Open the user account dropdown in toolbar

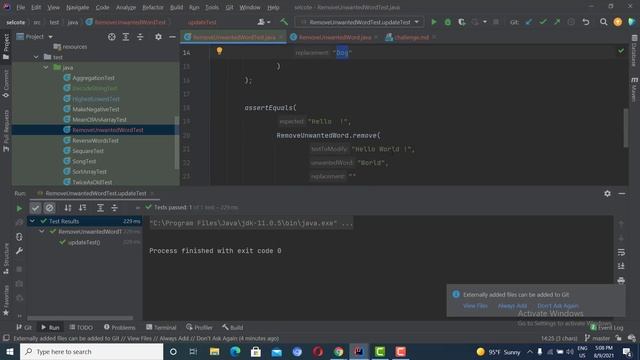pos(264,22)
